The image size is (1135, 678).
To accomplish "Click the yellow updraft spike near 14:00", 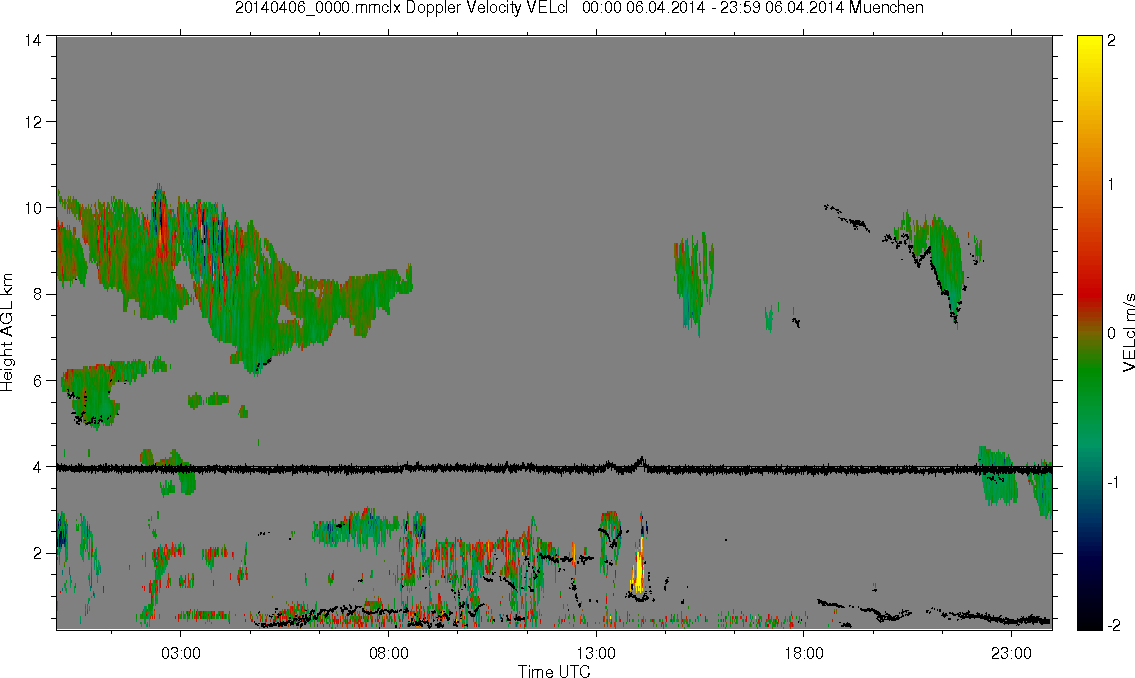I will [x=638, y=568].
